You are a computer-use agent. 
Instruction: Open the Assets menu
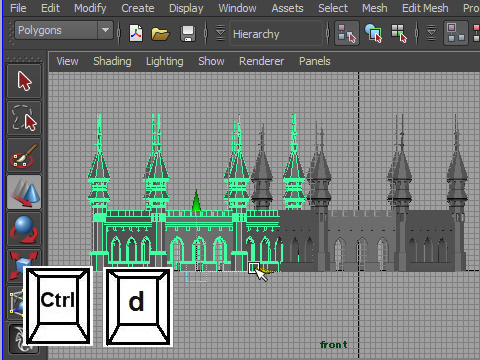pos(287,8)
